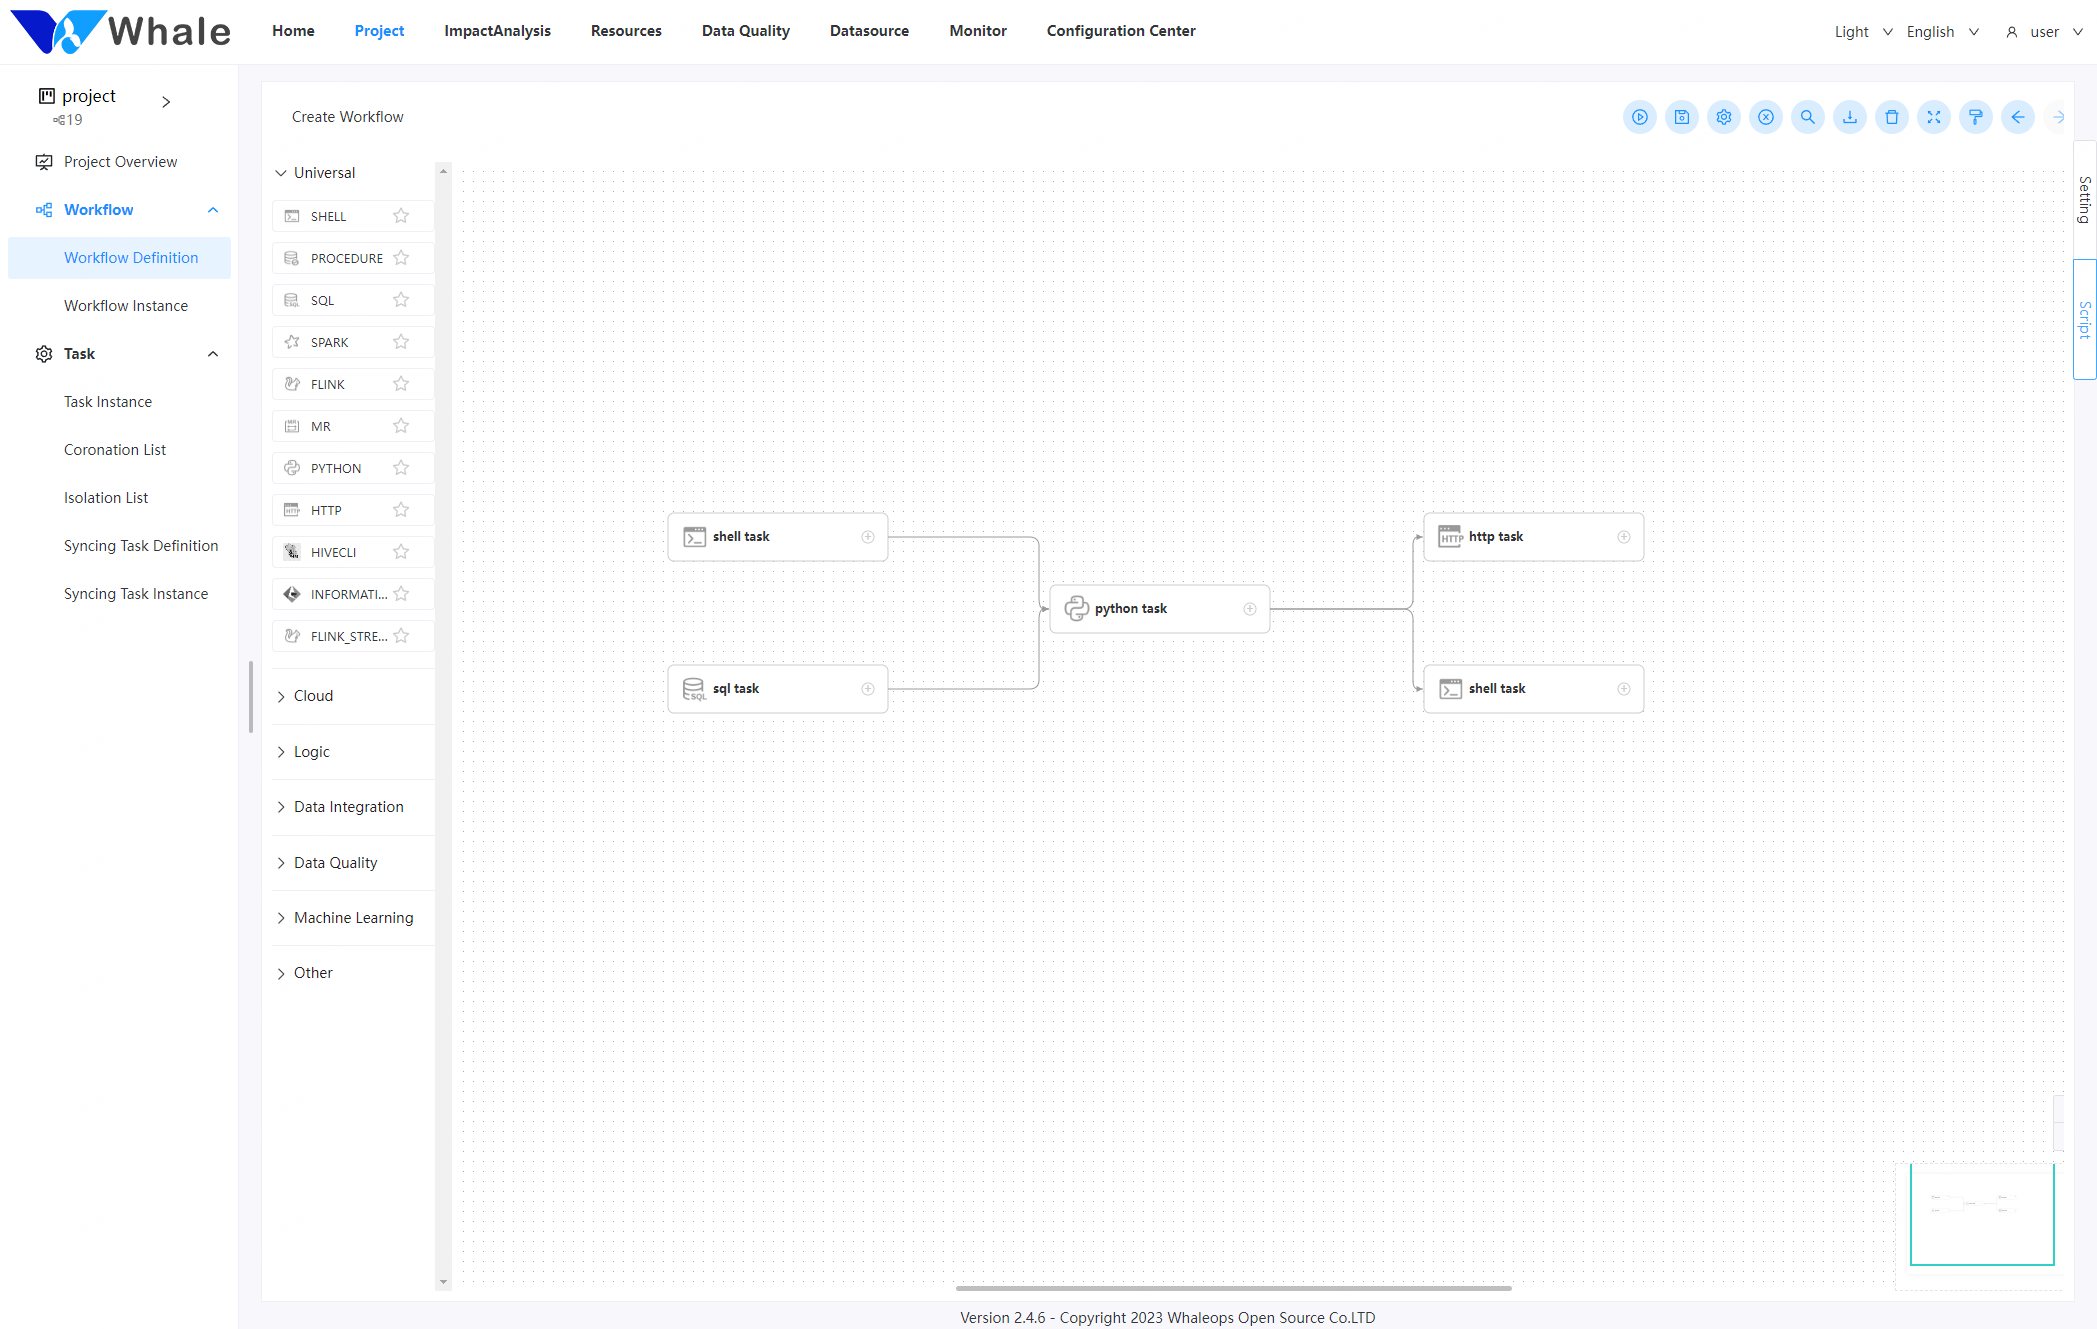Click the INFORMATICA task type icon

[x=292, y=594]
